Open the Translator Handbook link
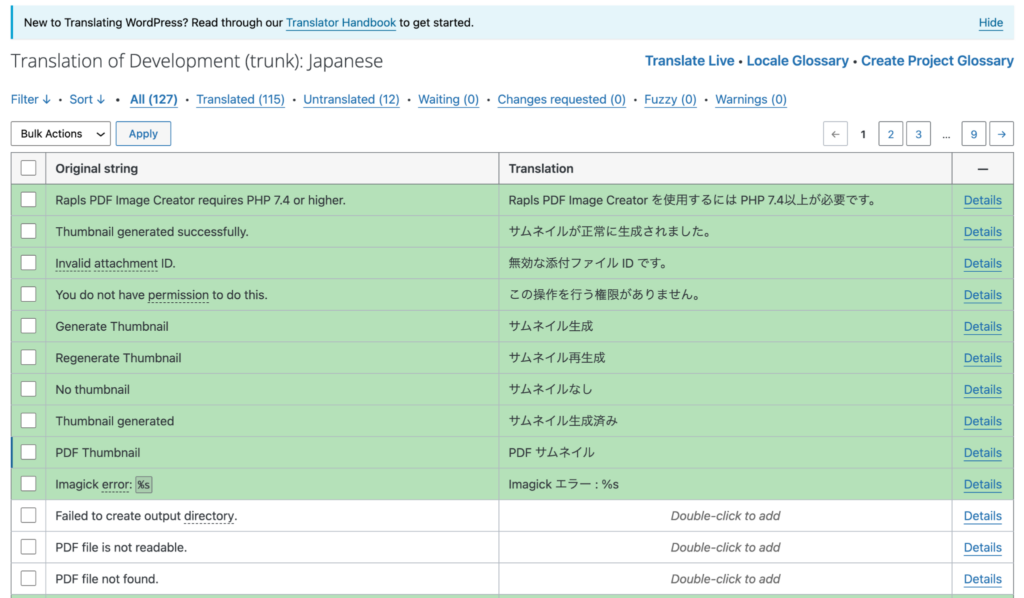 pyautogui.click(x=341, y=22)
